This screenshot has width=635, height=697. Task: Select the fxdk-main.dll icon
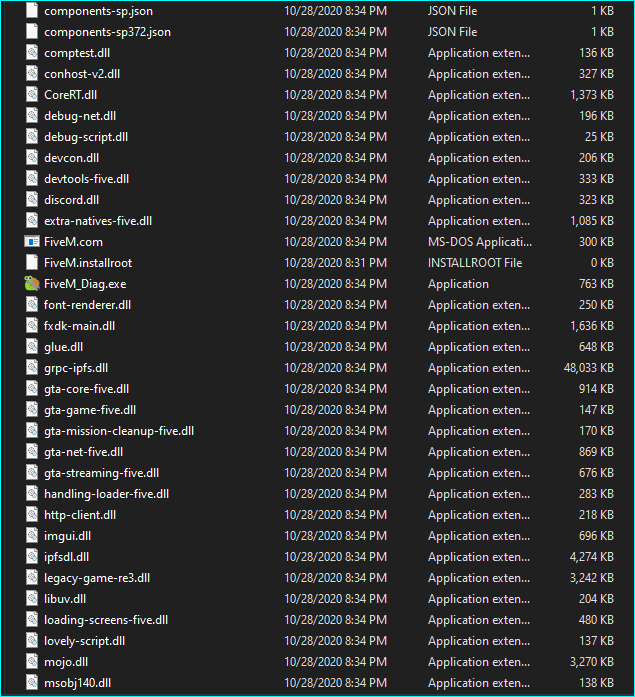(32, 325)
